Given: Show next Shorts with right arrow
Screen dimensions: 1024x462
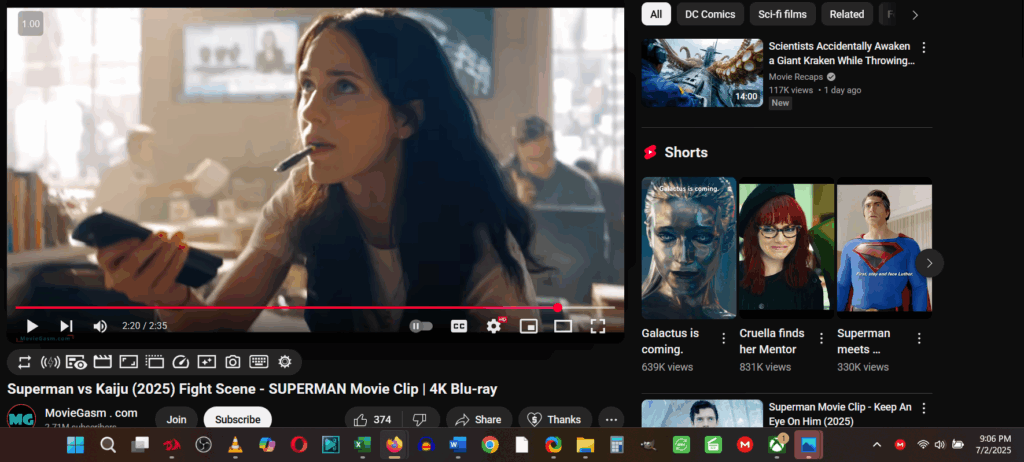Looking at the screenshot, I should 929,263.
